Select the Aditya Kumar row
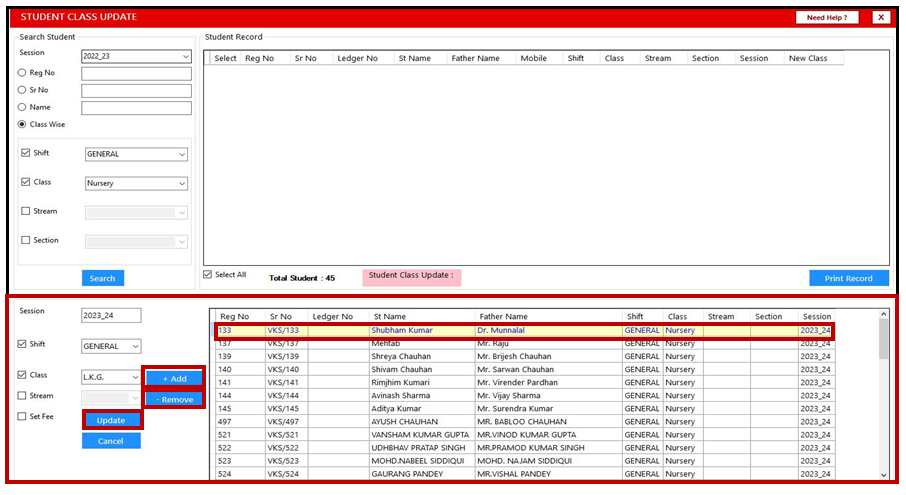Image resolution: width=906 pixels, height=495 pixels. coord(525,408)
